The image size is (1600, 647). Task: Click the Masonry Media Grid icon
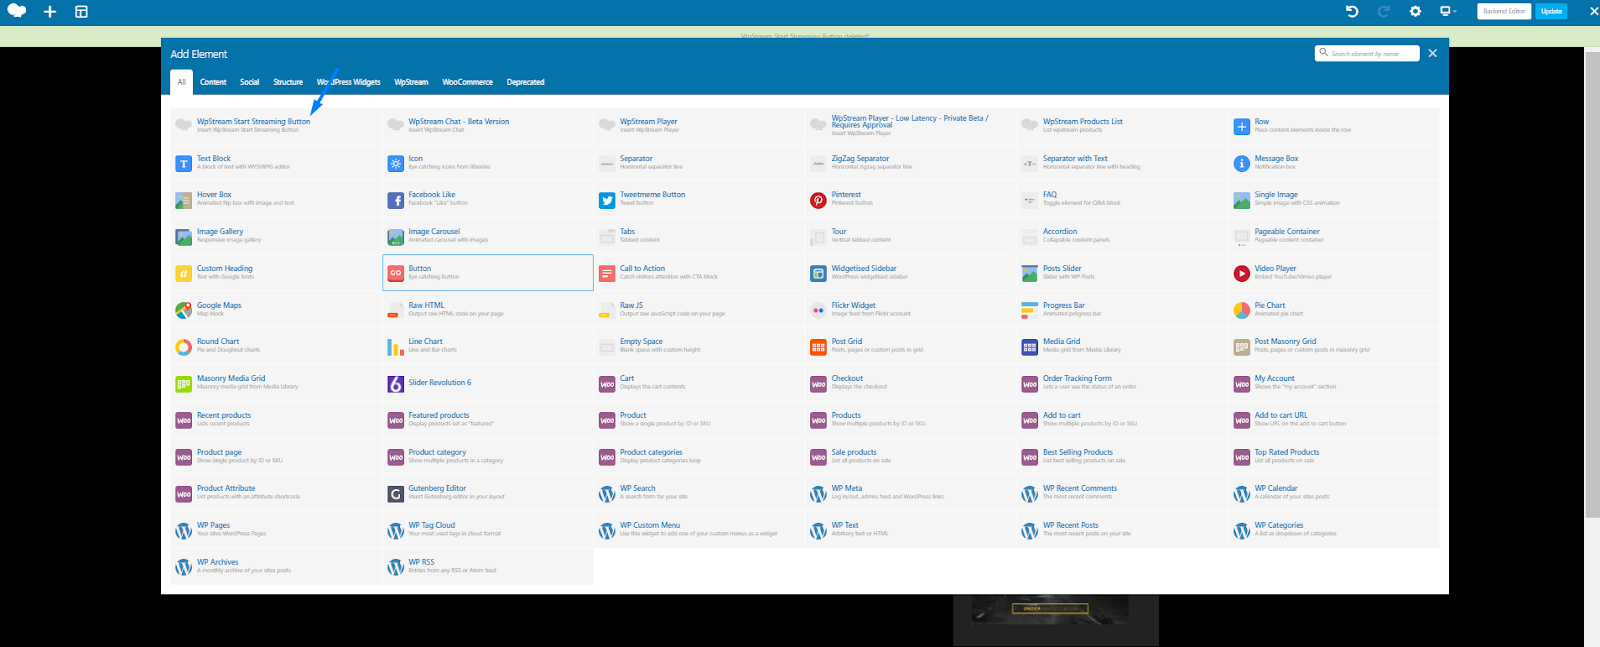183,384
